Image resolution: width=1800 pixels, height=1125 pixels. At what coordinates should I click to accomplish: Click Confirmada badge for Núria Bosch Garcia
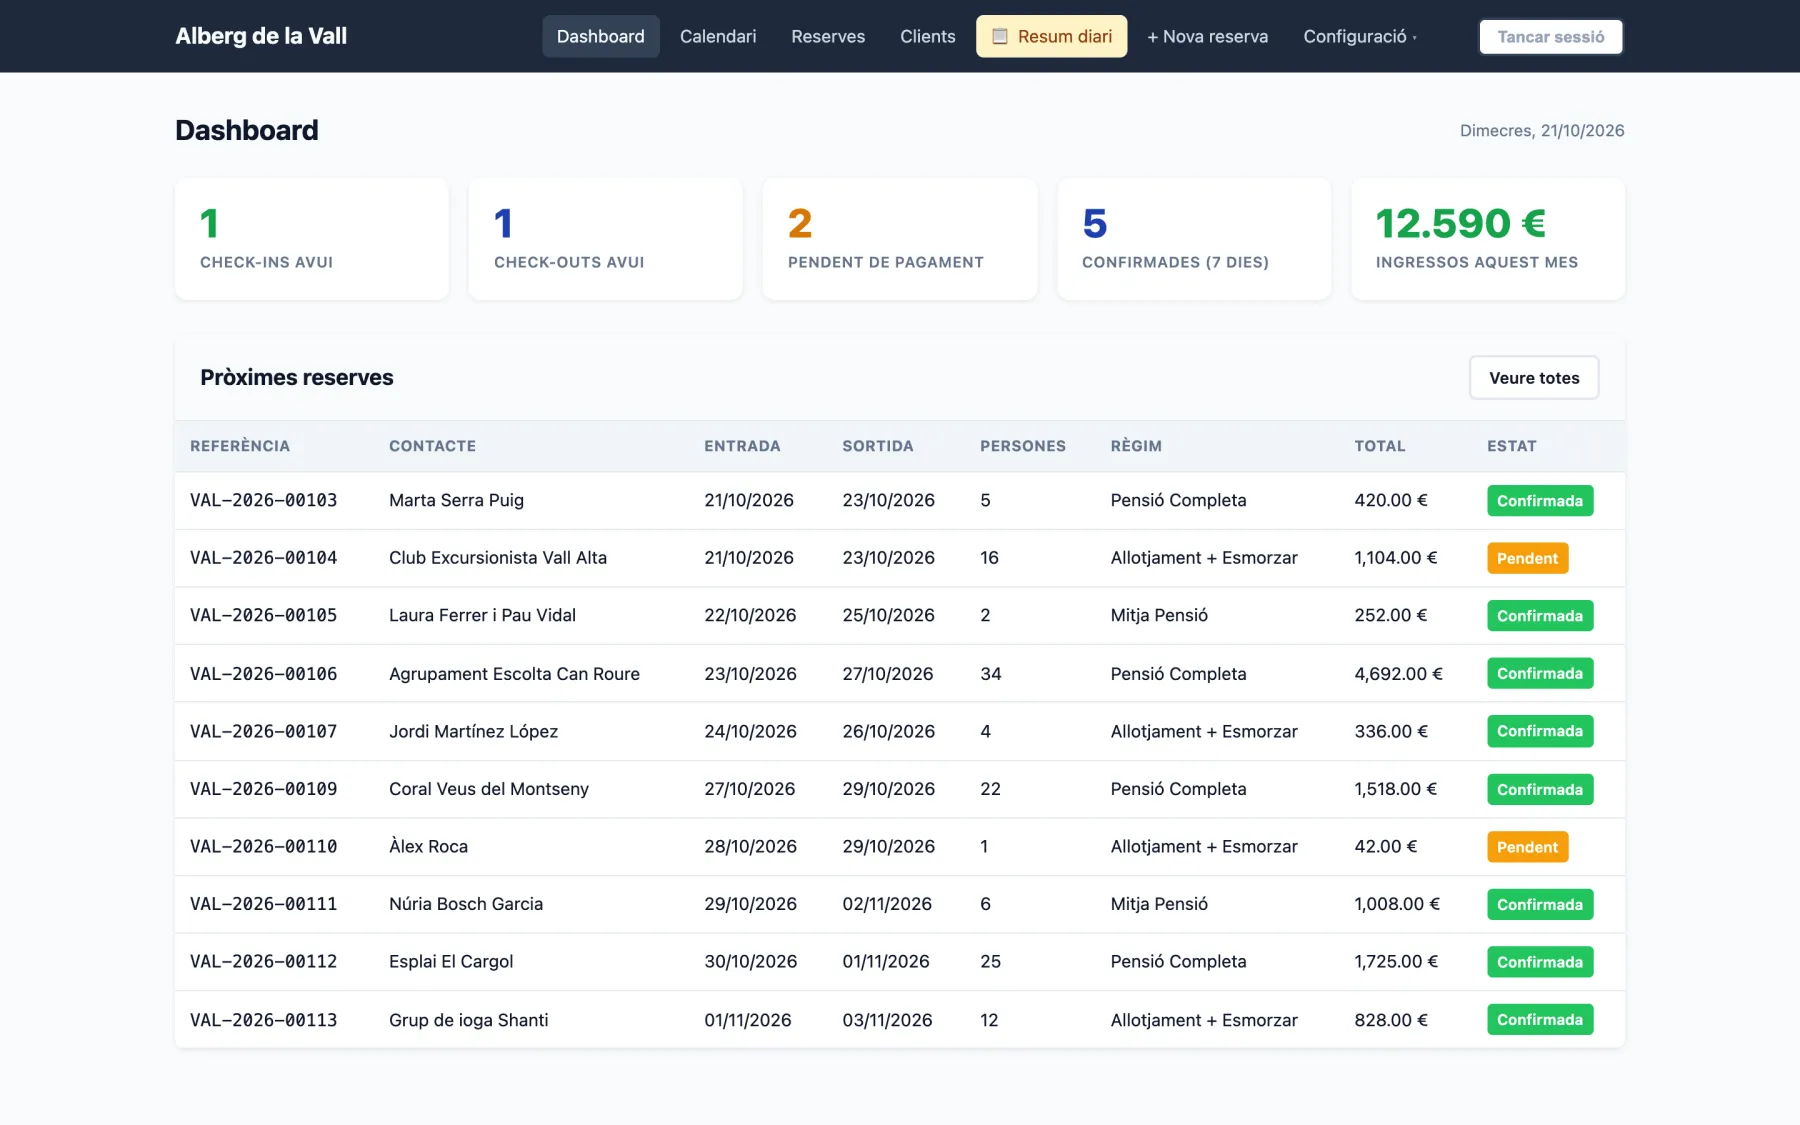[1540, 904]
